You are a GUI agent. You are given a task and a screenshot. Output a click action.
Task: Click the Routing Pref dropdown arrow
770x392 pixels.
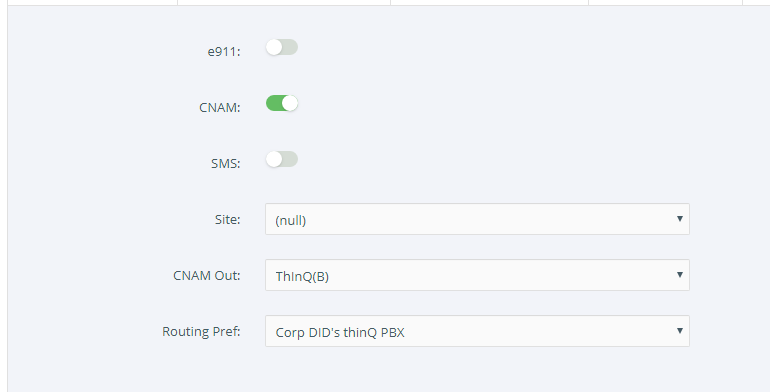[680, 331]
